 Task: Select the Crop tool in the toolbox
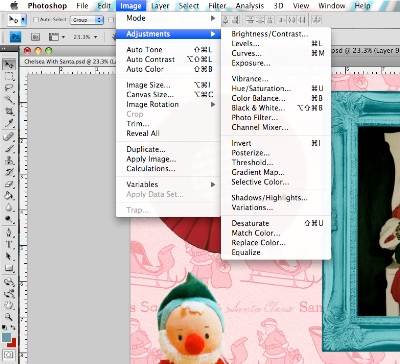click(x=9, y=111)
